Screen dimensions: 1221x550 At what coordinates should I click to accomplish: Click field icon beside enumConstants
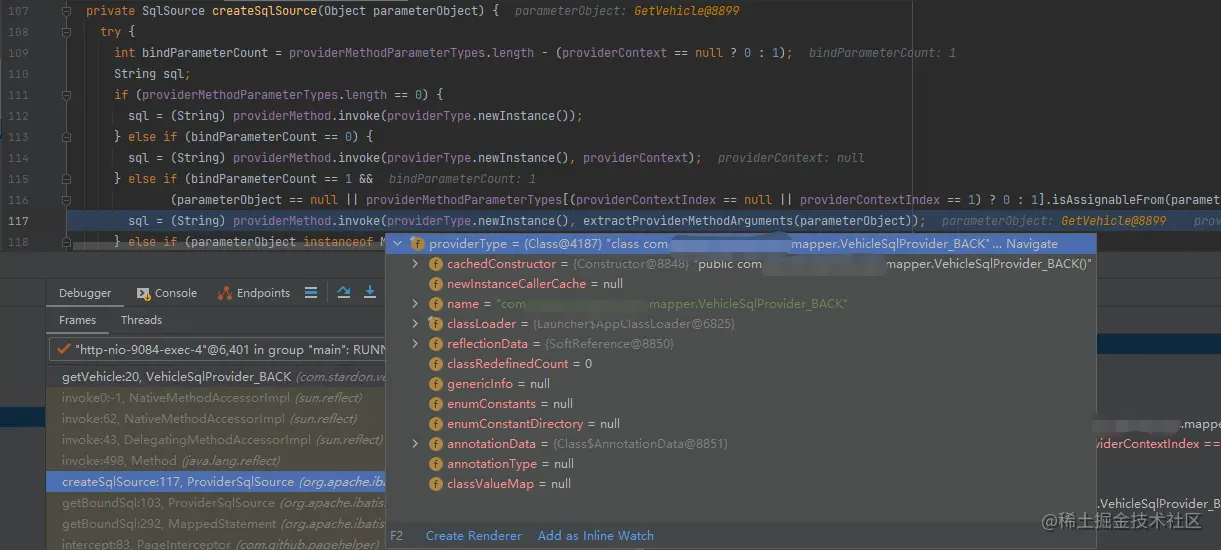435,404
